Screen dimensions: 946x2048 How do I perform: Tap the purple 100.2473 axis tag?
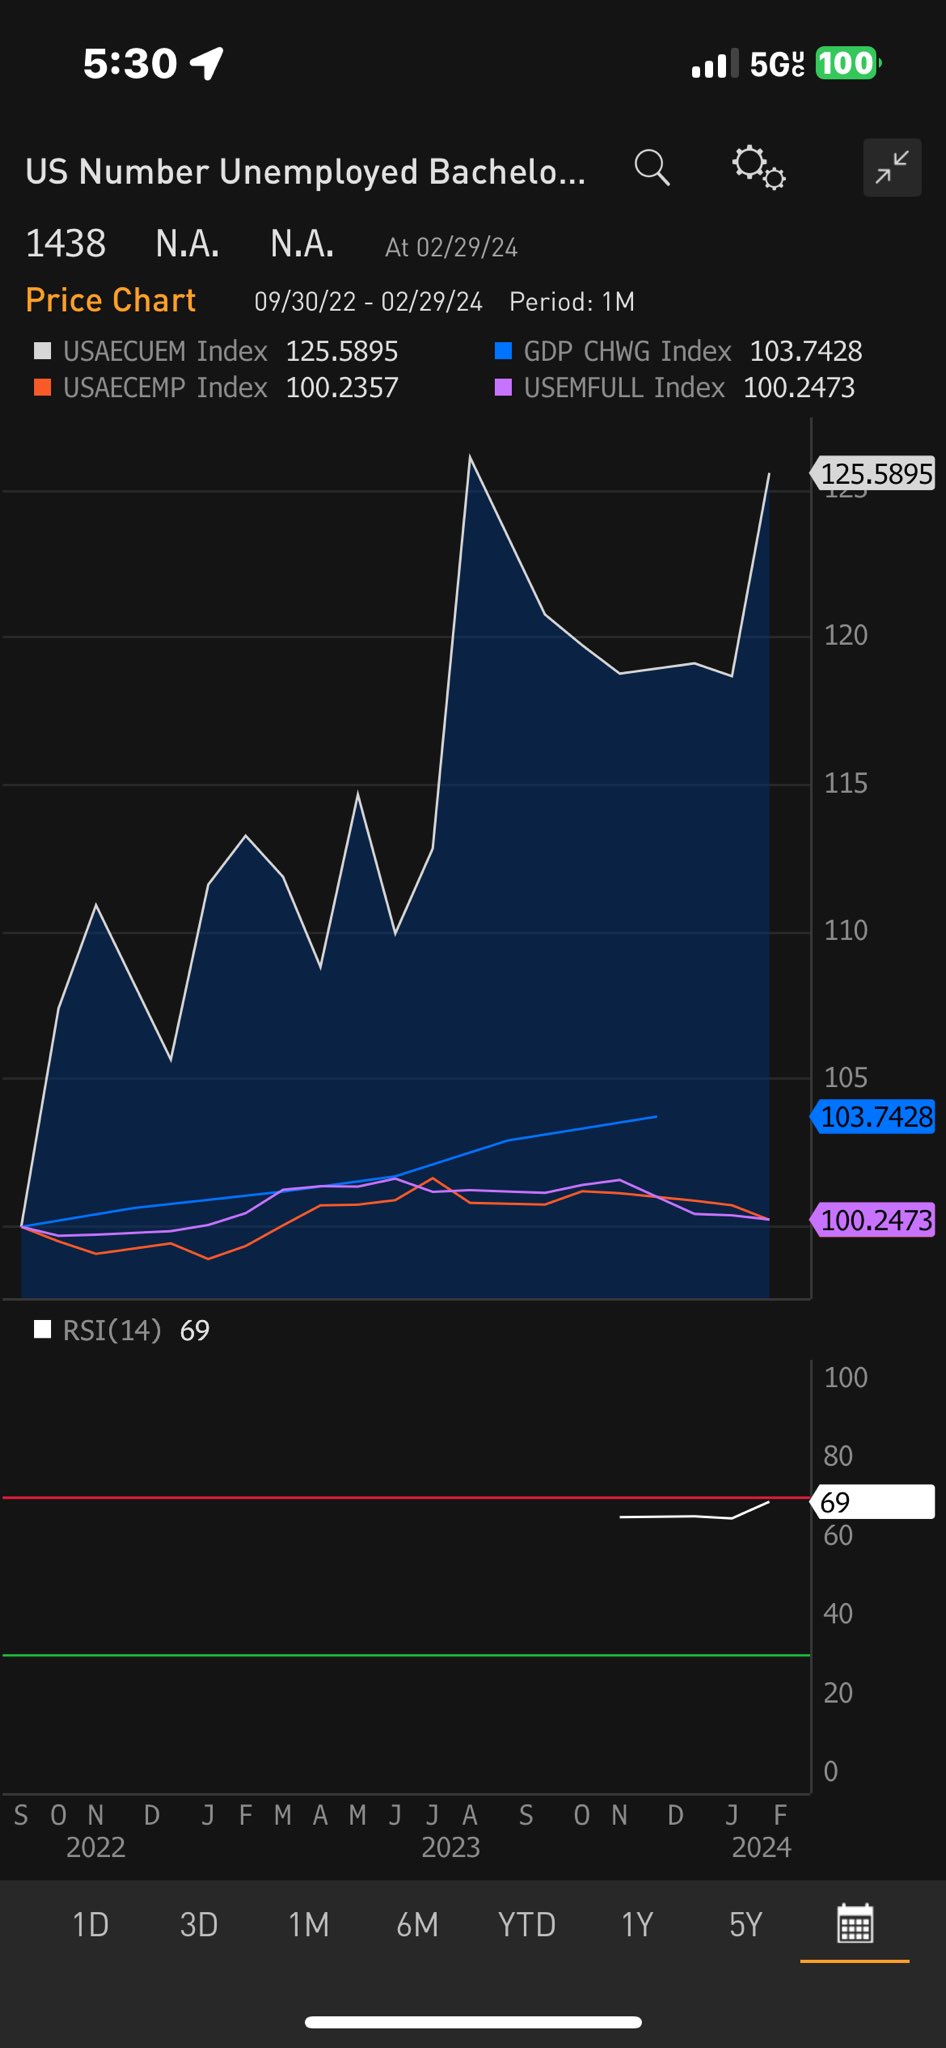(x=873, y=1220)
